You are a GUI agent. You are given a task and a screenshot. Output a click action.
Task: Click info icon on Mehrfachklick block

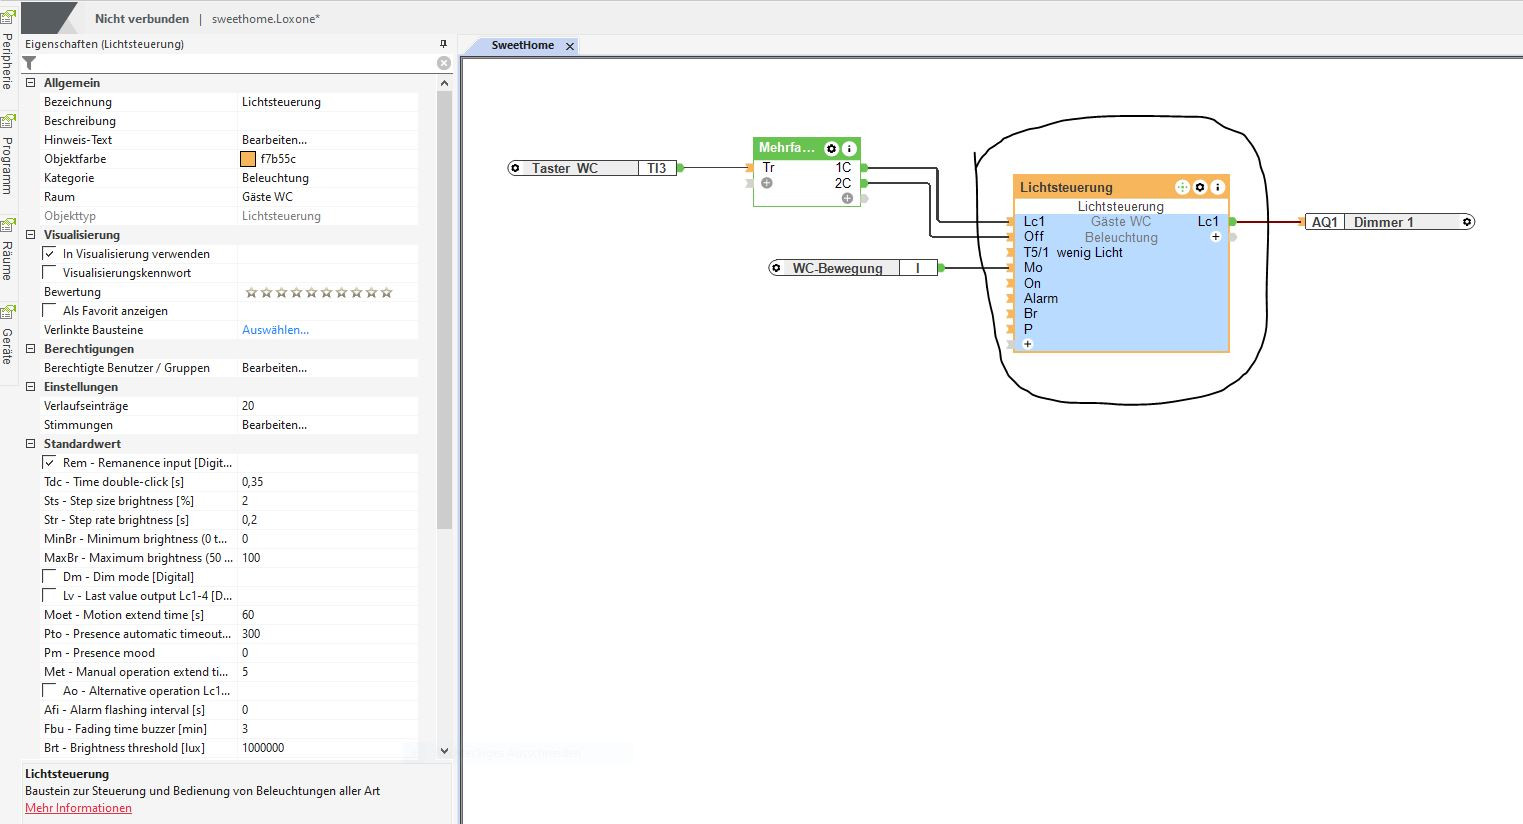[x=849, y=148]
